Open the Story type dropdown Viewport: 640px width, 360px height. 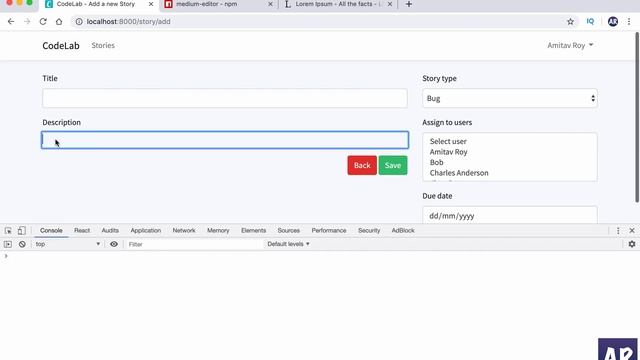pos(510,98)
